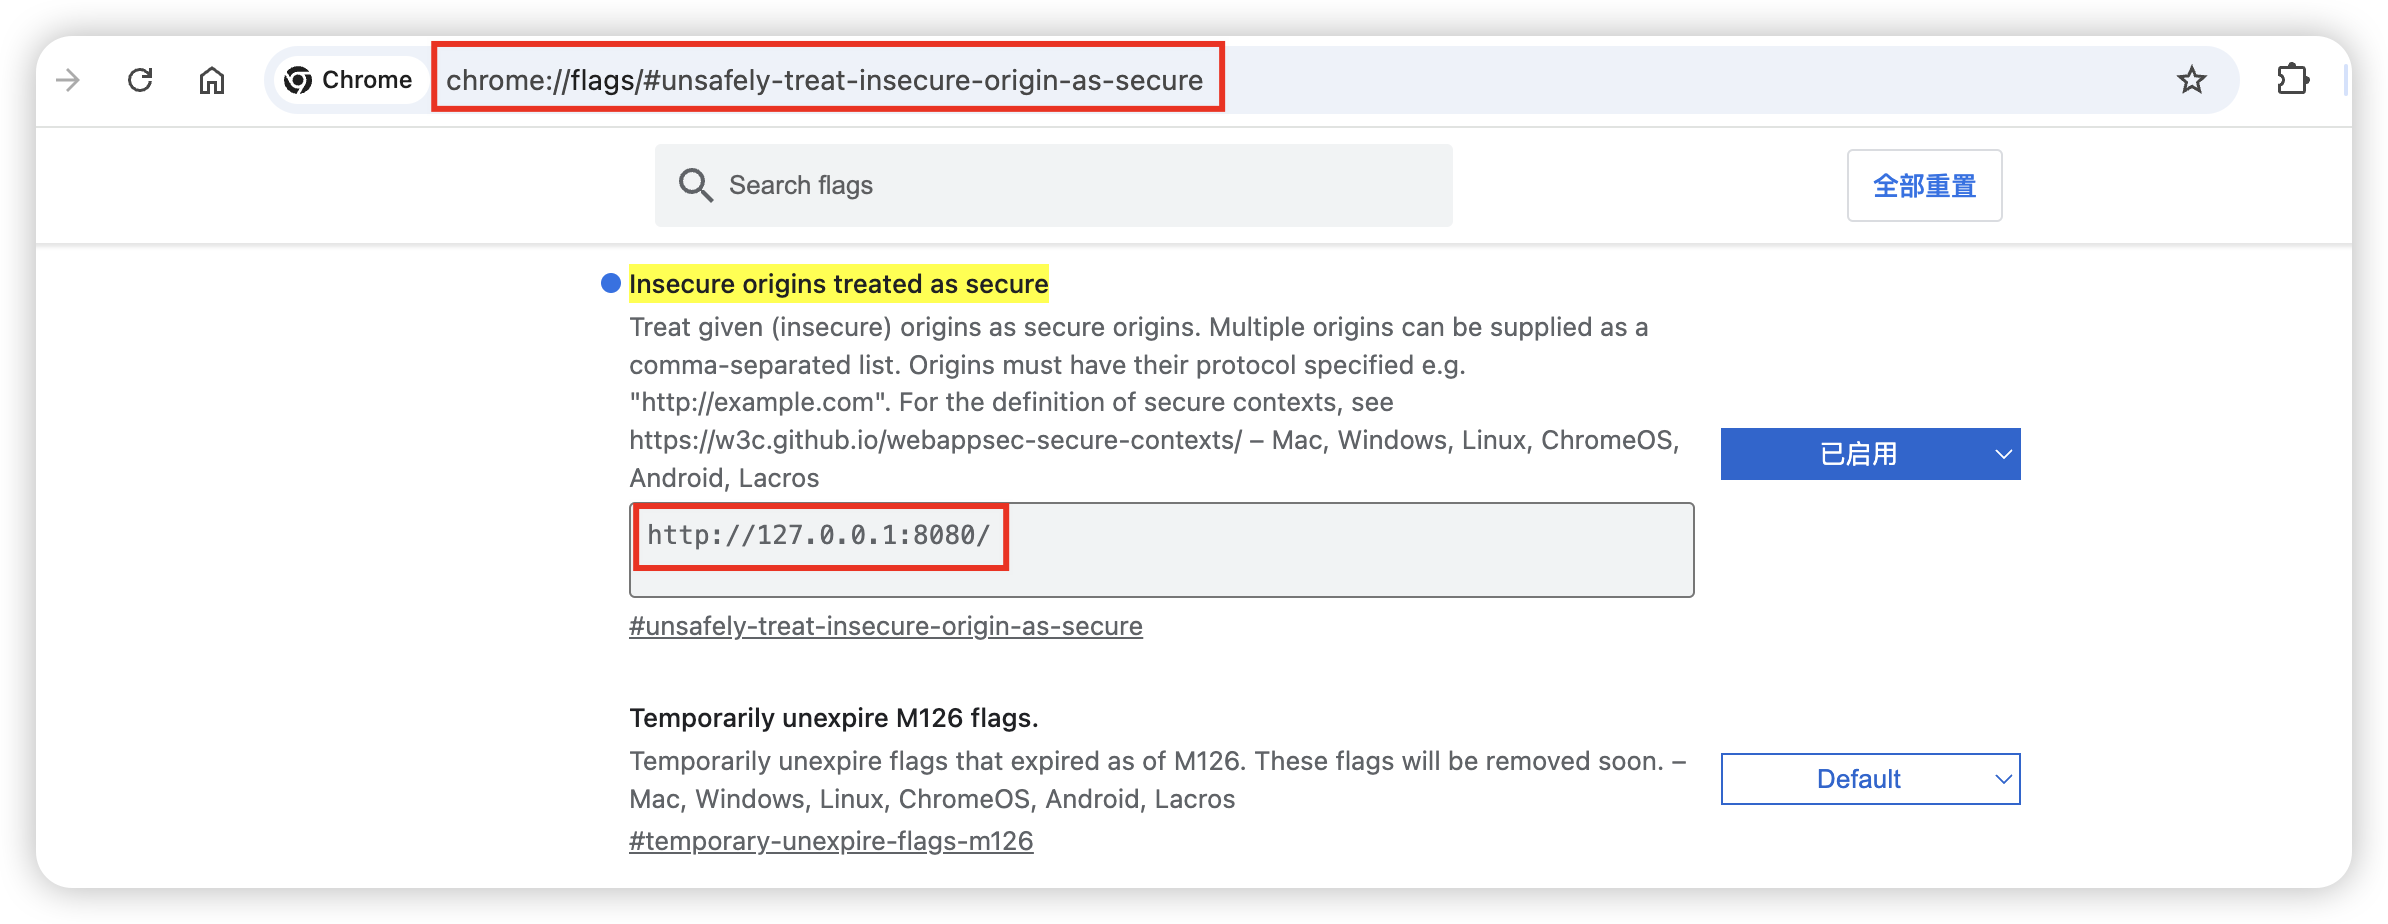
Task: Open the 已启用 dropdown for insecure origins
Action: pos(1858,454)
